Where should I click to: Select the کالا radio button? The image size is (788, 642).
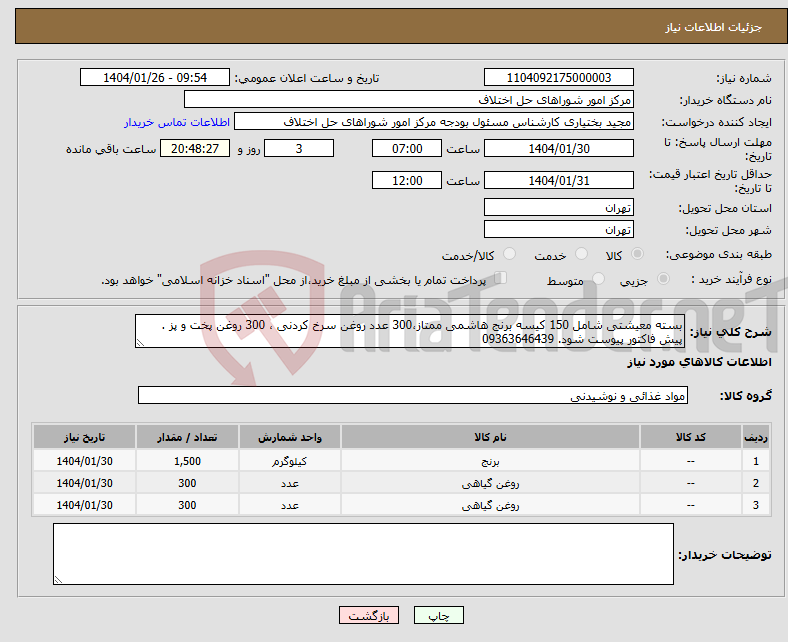(x=637, y=254)
